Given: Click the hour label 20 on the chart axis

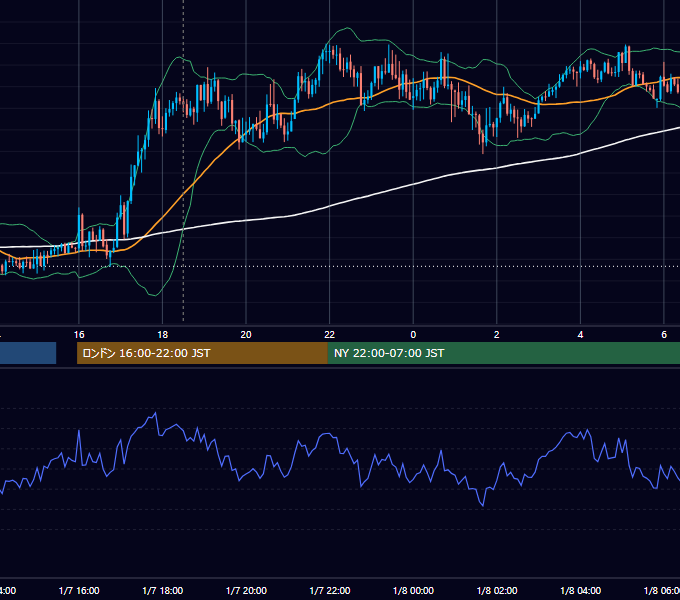Looking at the screenshot, I should click(x=246, y=335).
